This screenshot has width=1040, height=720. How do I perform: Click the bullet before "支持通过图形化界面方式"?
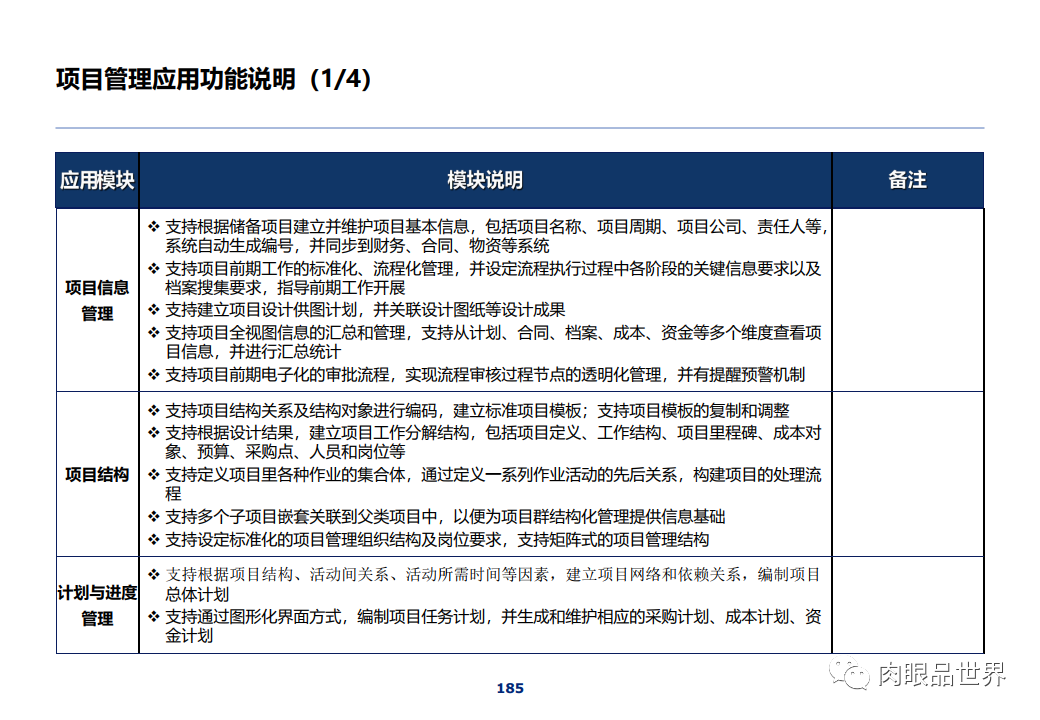[152, 618]
